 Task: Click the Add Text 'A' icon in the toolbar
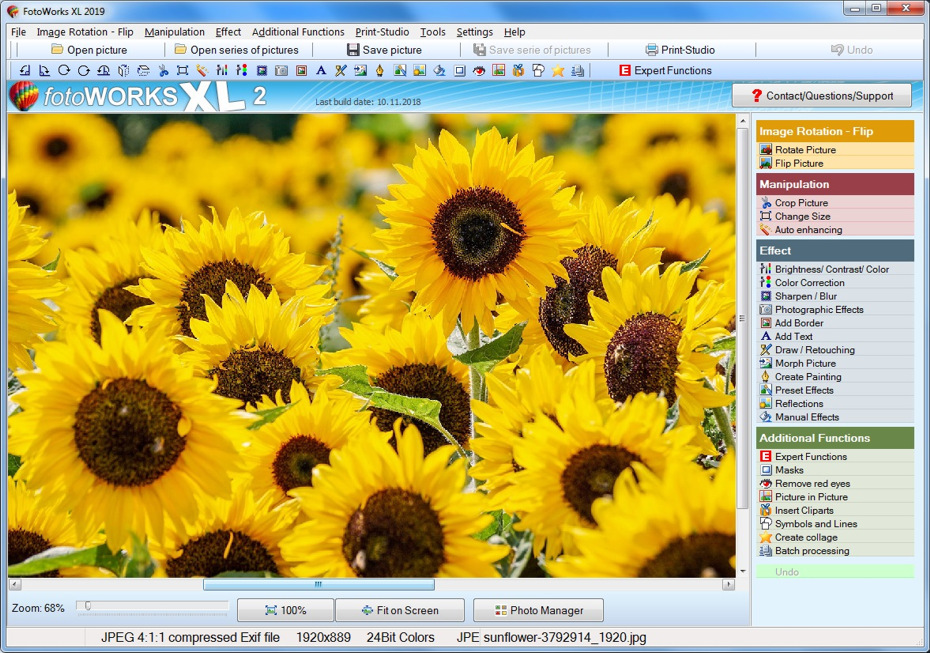click(x=321, y=71)
